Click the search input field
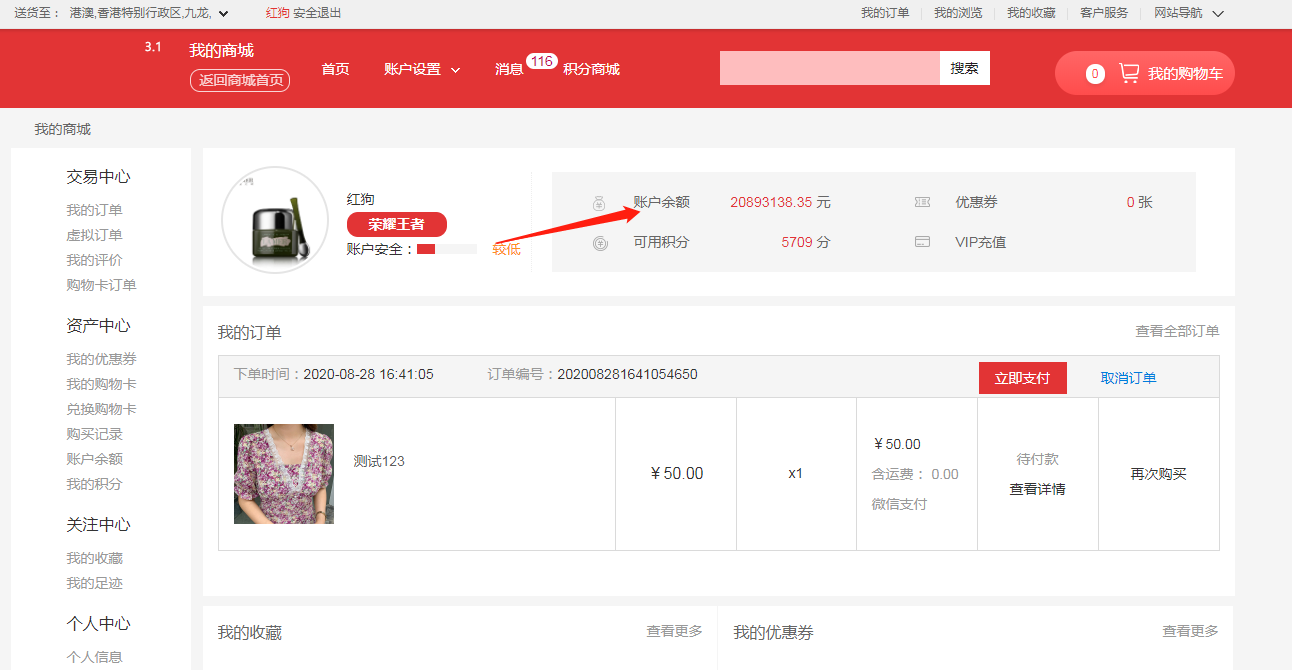 click(829, 68)
